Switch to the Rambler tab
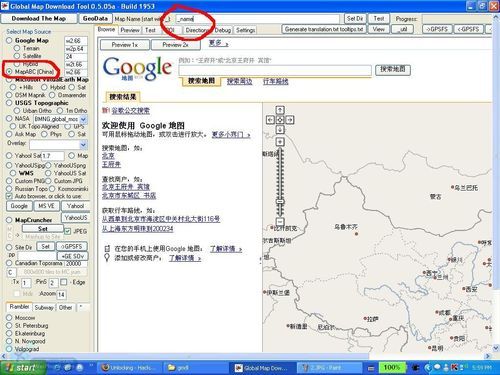The height and width of the screenshot is (375, 500). tap(19, 306)
